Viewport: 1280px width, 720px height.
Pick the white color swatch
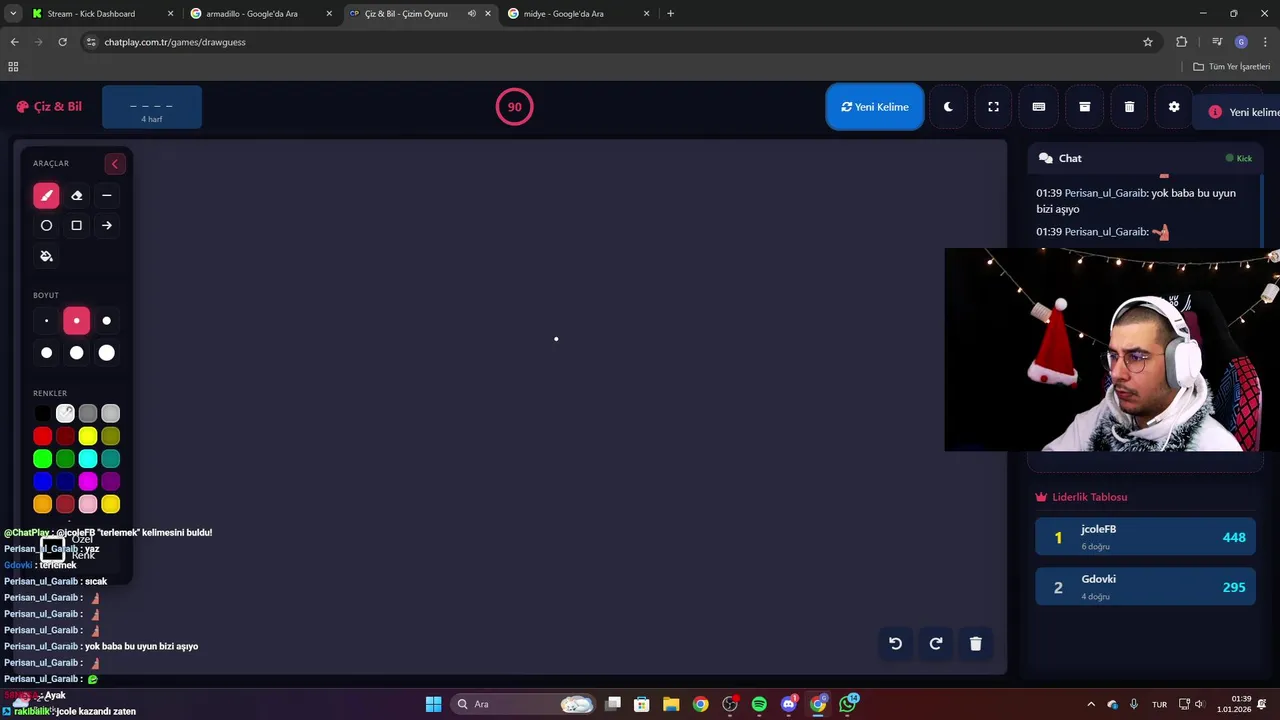click(65, 413)
